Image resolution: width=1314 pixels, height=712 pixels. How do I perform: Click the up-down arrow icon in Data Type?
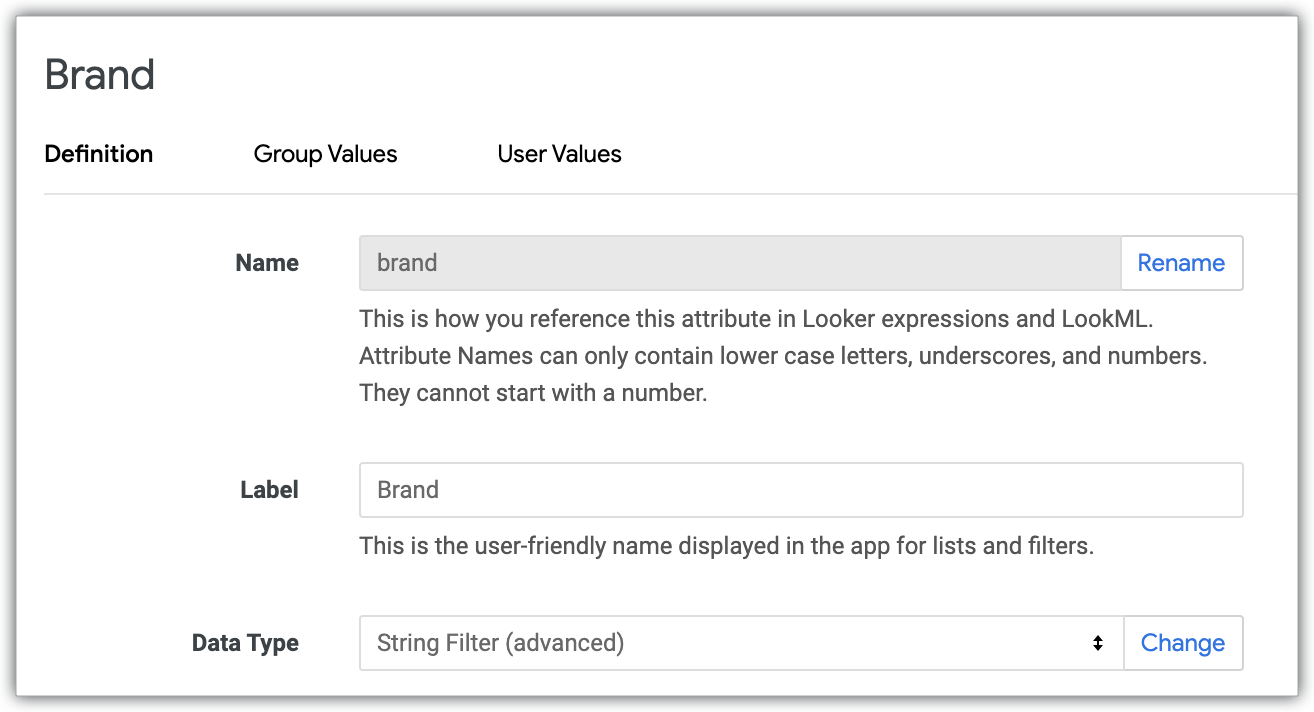point(1098,643)
